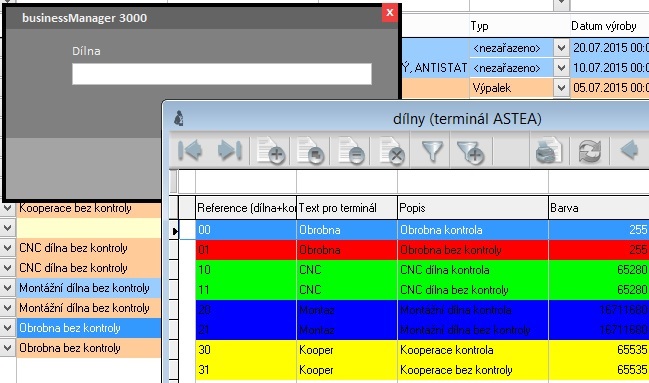Select reference cell 31

coord(246,370)
